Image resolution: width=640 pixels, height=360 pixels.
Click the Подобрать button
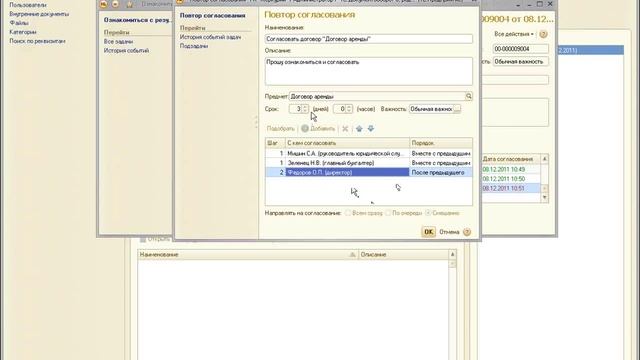coord(280,129)
